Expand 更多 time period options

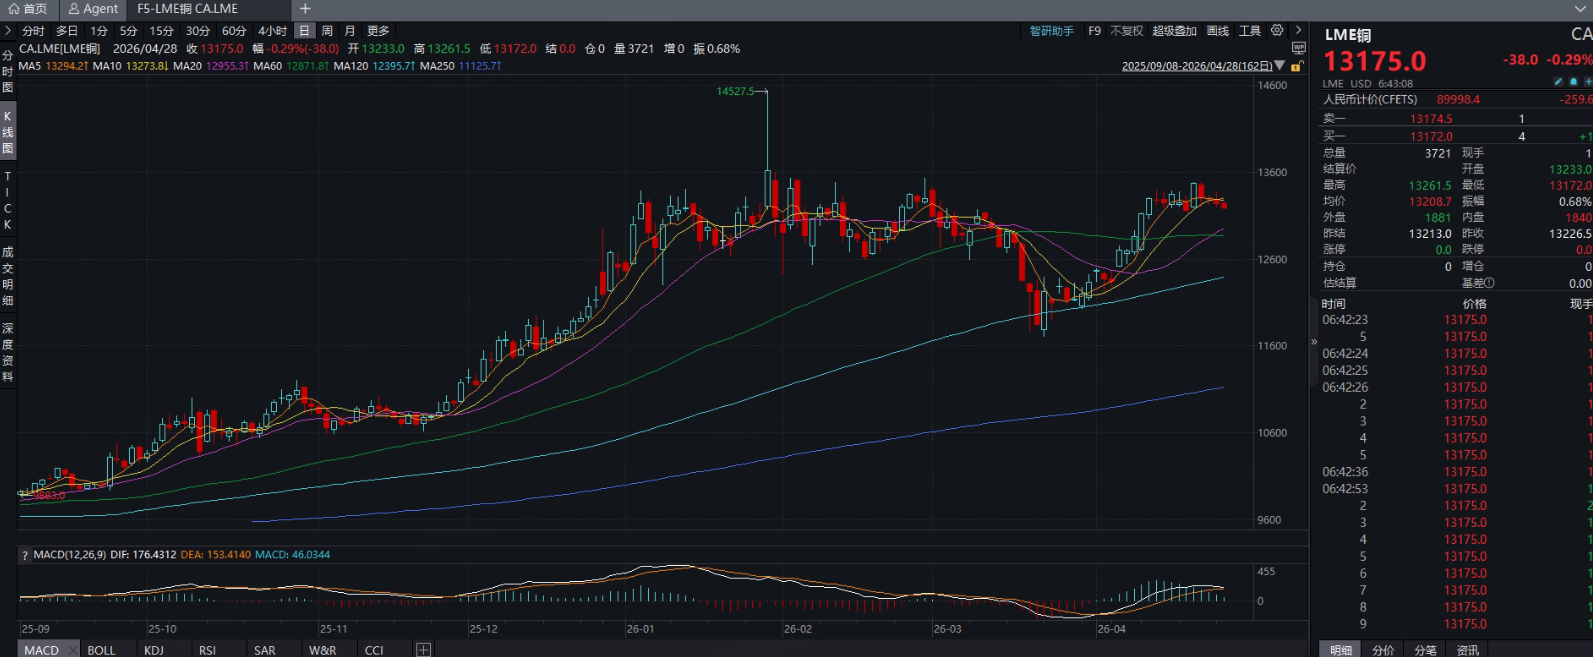coord(378,31)
